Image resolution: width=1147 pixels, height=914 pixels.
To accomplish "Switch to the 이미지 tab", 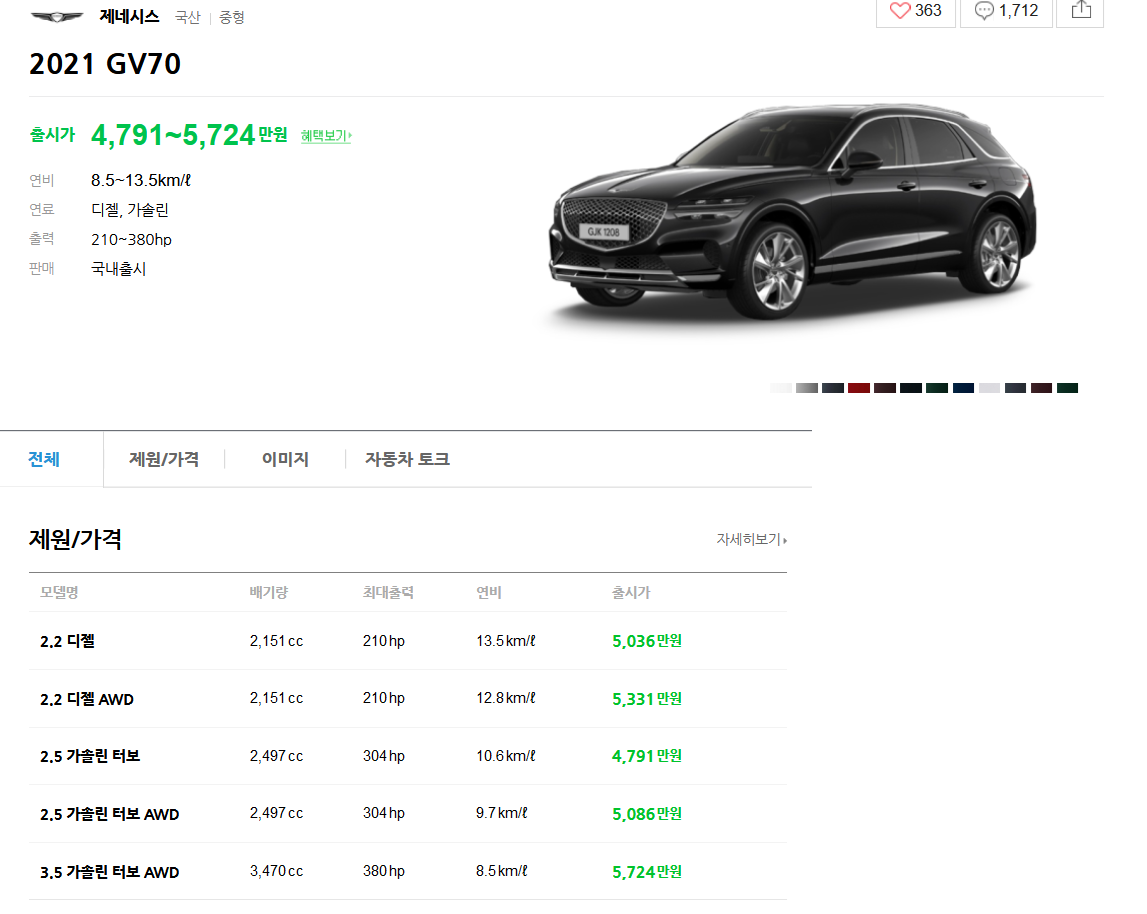I will point(285,459).
